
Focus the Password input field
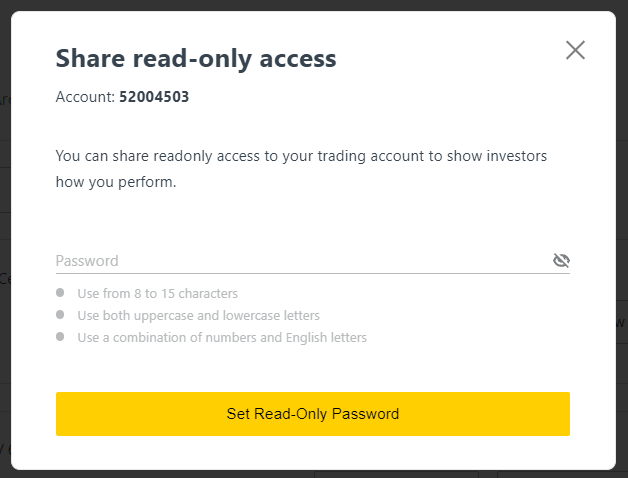pyautogui.click(x=300, y=261)
